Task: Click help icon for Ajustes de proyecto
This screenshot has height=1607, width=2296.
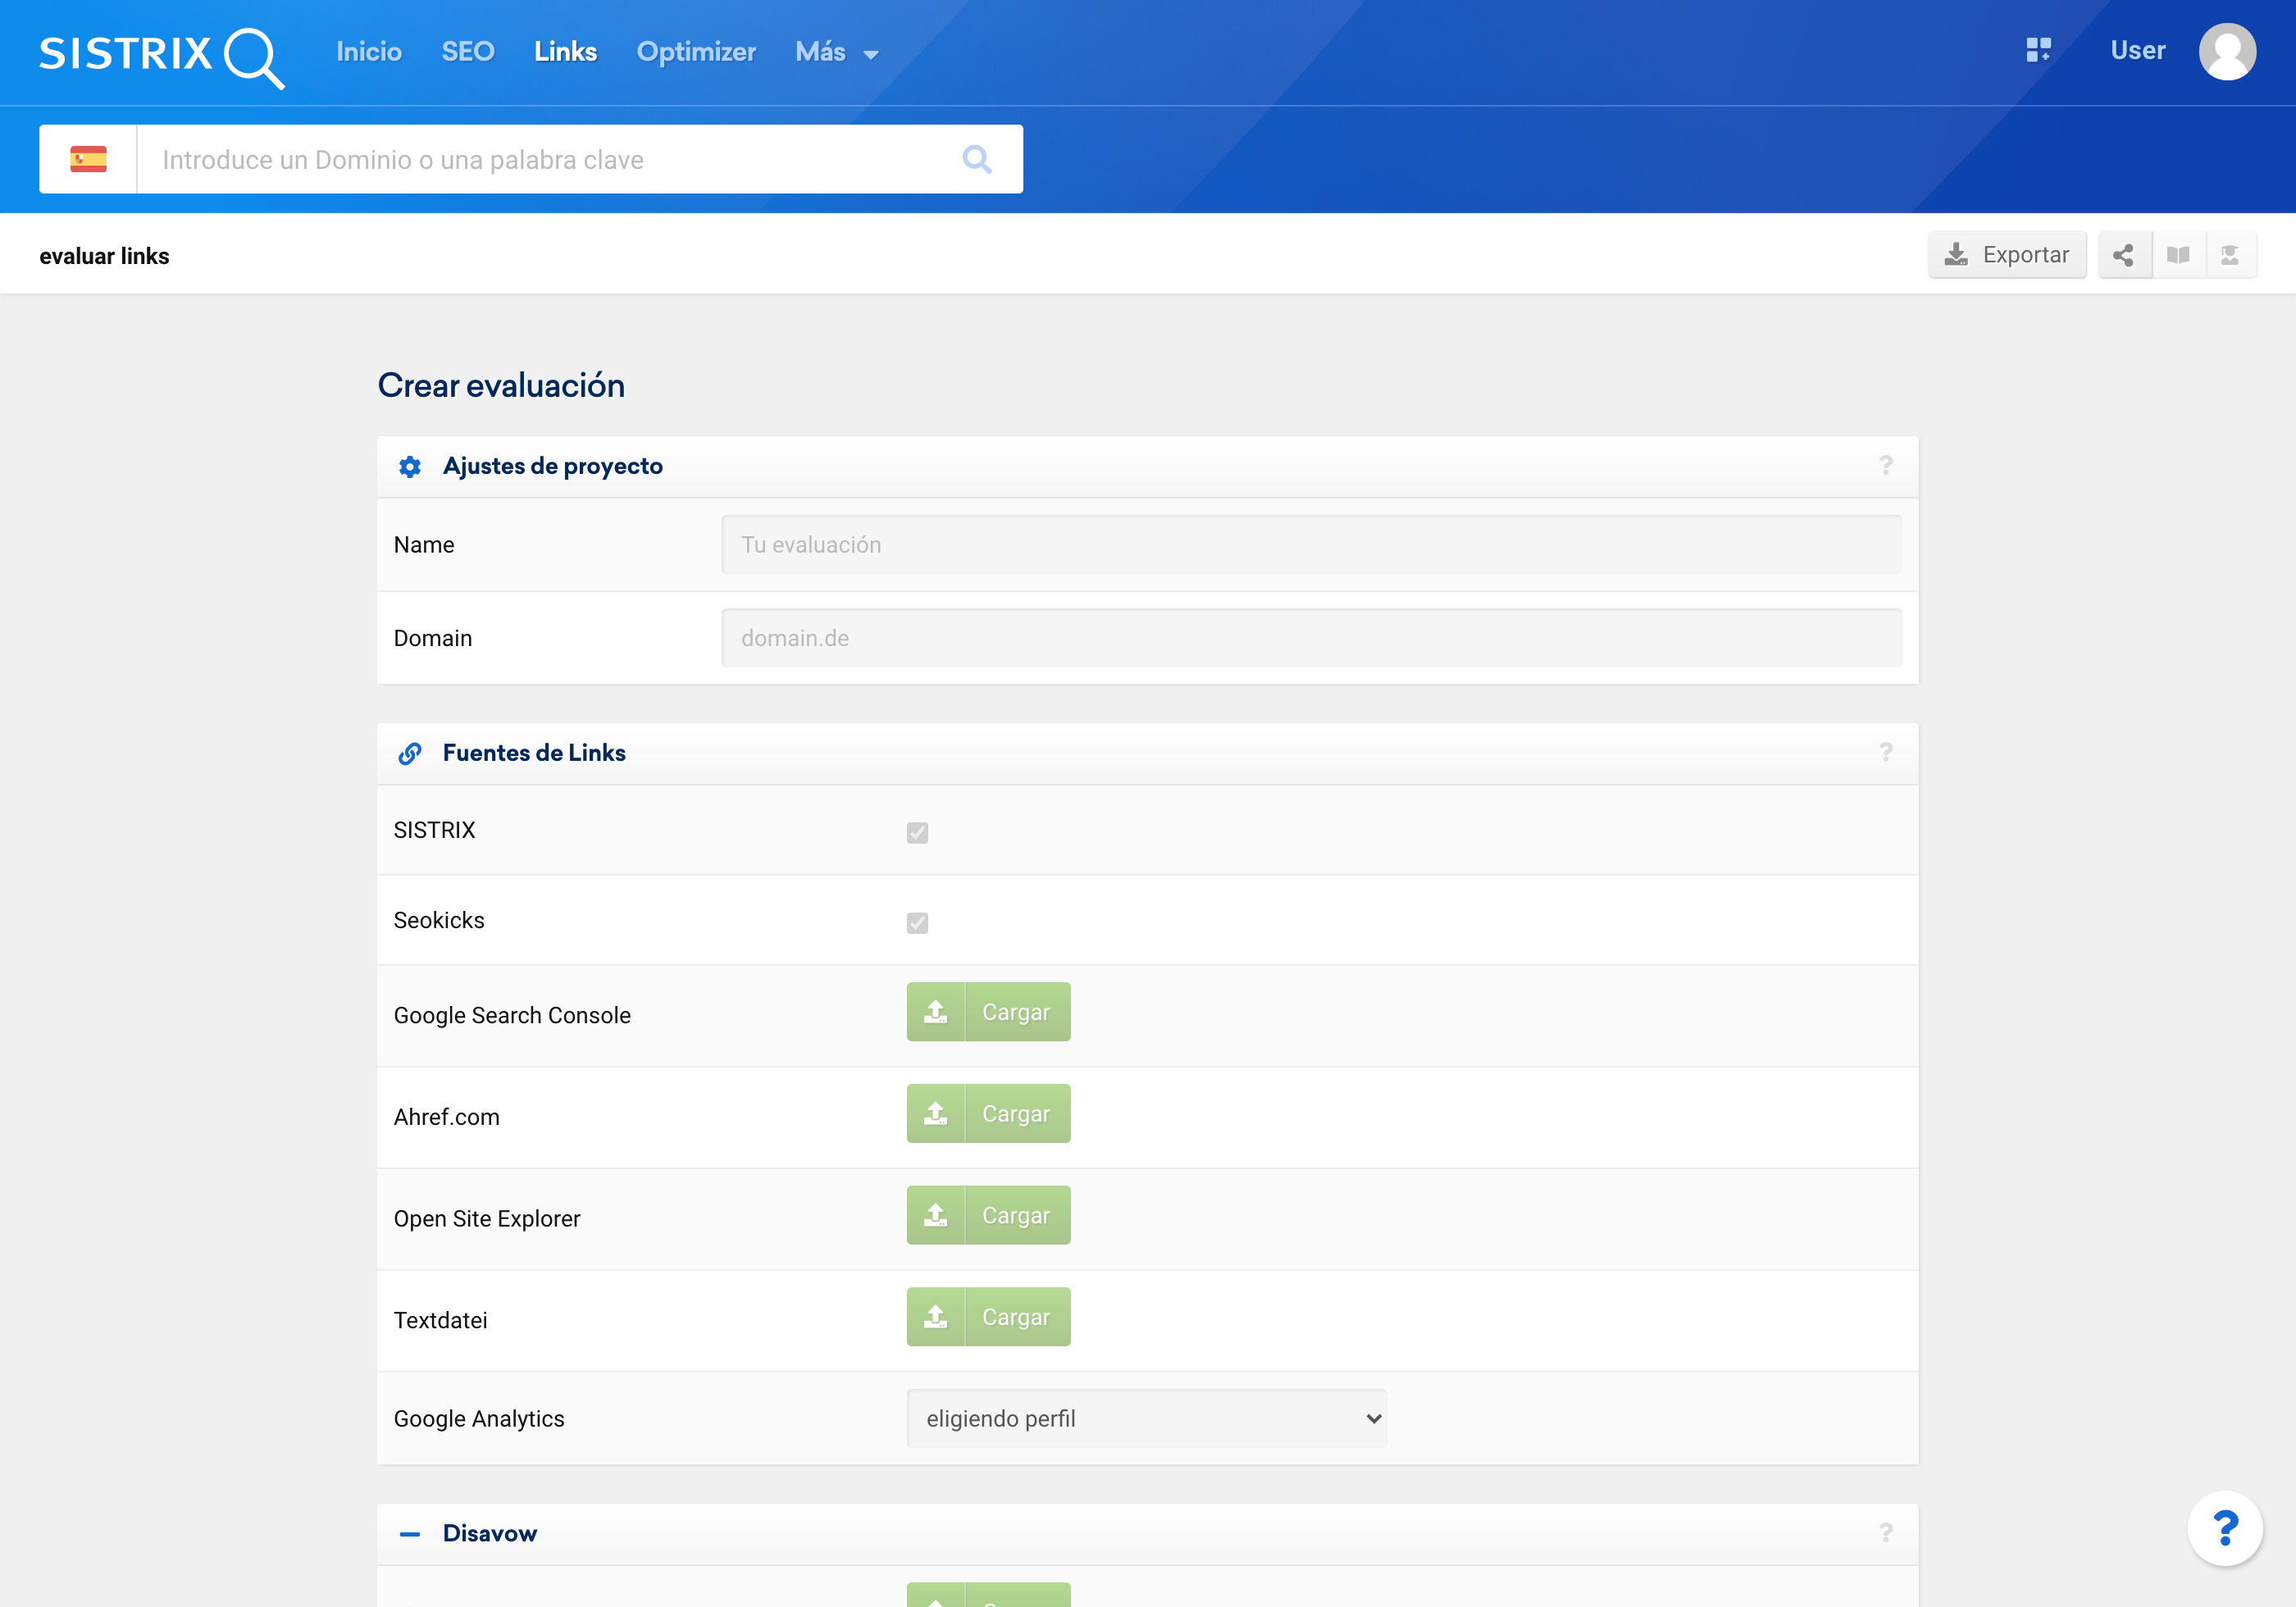Action: pyautogui.click(x=1885, y=465)
